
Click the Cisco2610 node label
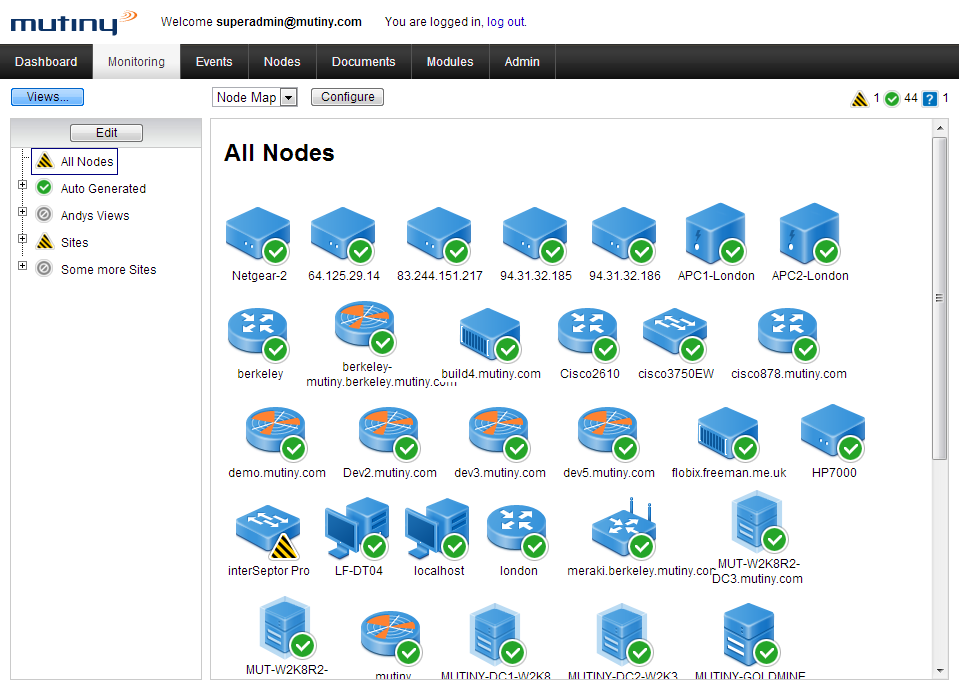click(590, 374)
